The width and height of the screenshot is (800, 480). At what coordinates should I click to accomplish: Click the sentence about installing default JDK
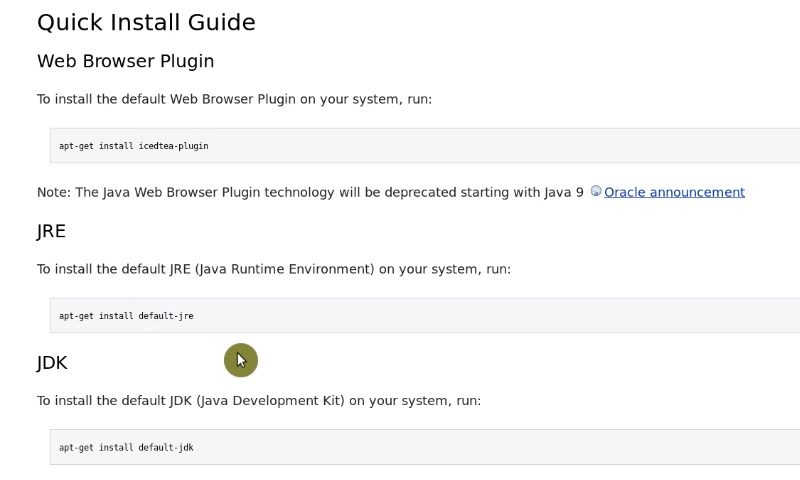coord(259,400)
